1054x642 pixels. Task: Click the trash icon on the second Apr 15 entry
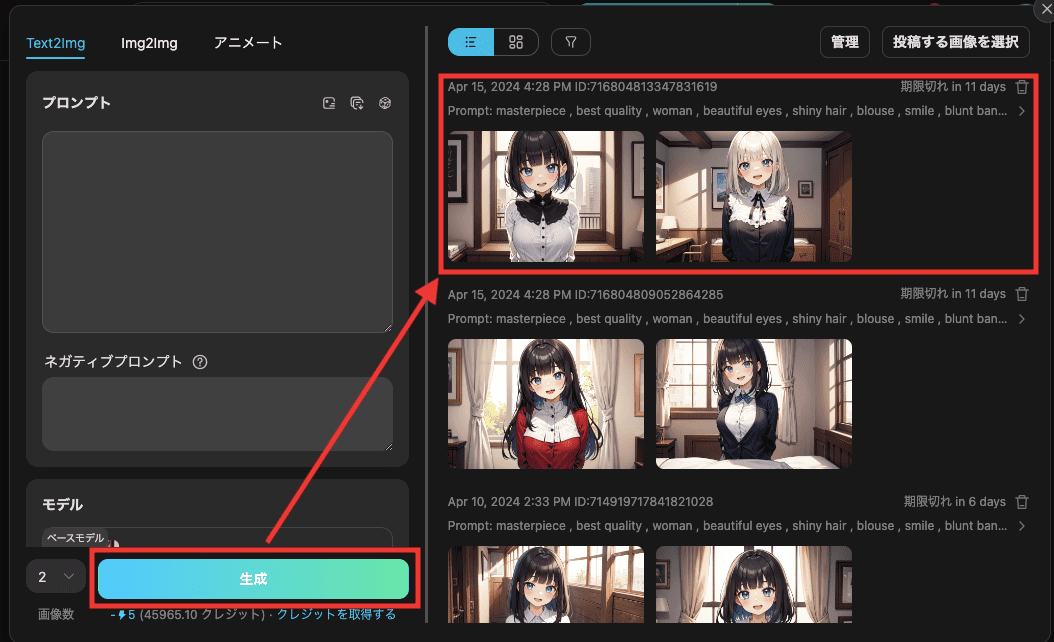(x=1021, y=293)
